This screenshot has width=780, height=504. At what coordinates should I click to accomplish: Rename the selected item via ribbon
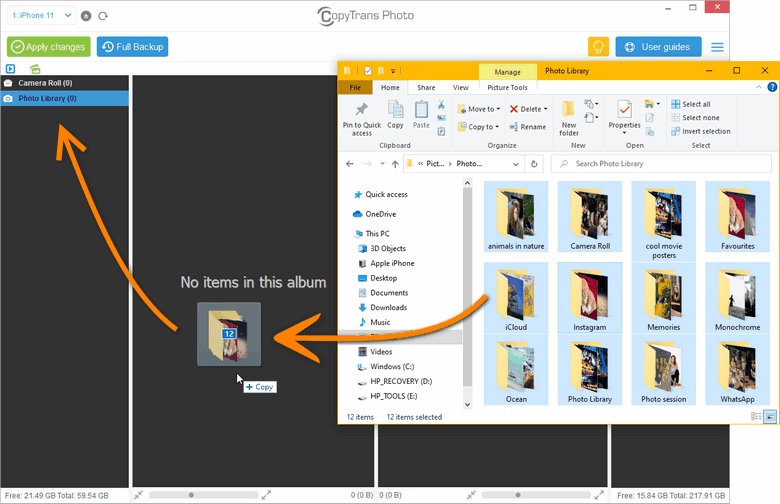tap(527, 127)
